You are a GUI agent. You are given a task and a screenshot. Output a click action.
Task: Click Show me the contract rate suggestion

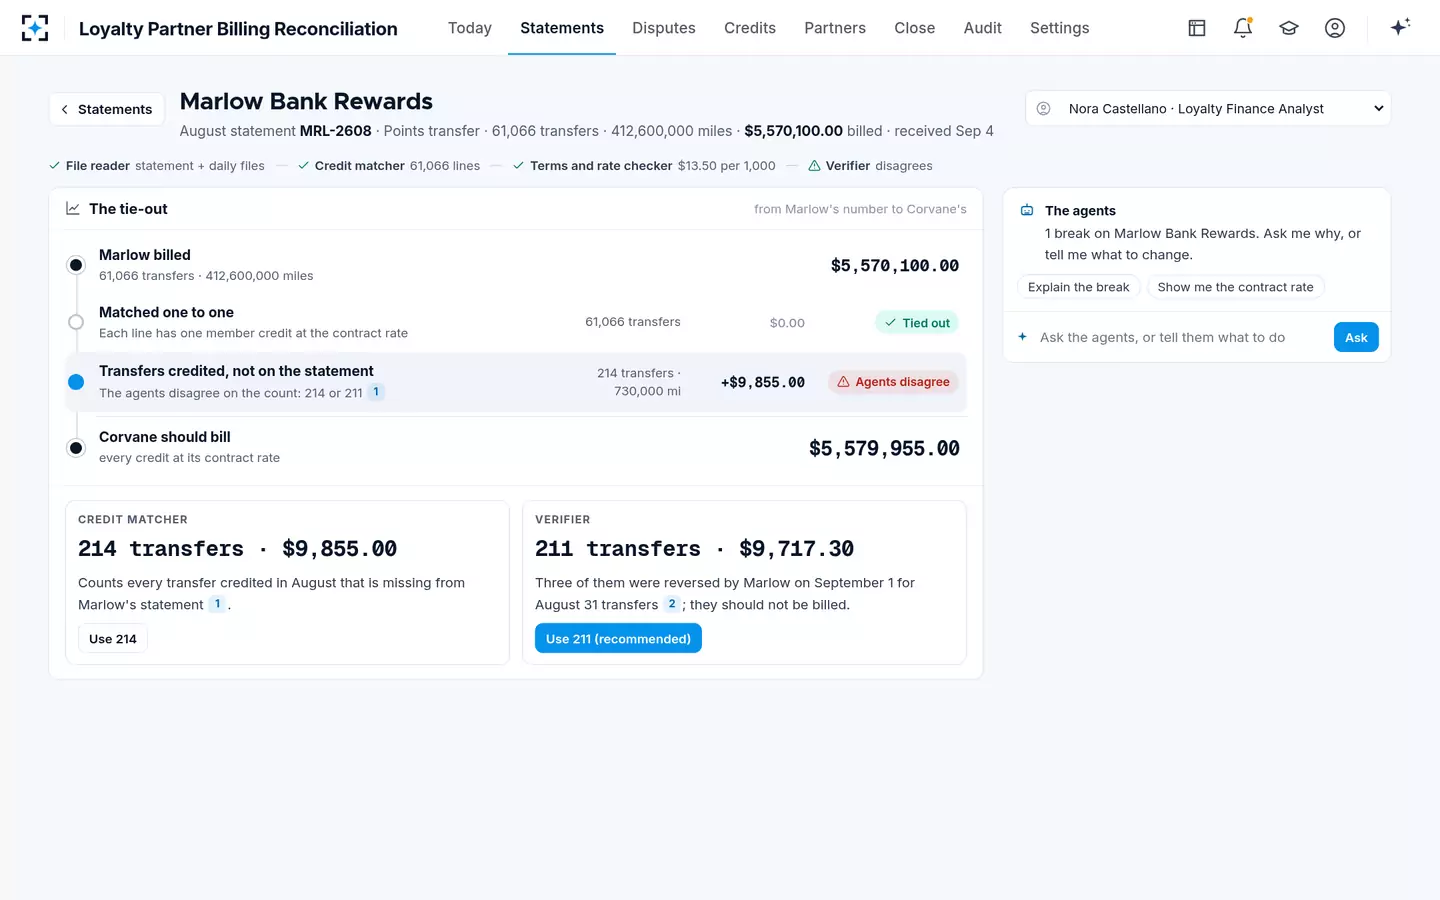coord(1236,287)
